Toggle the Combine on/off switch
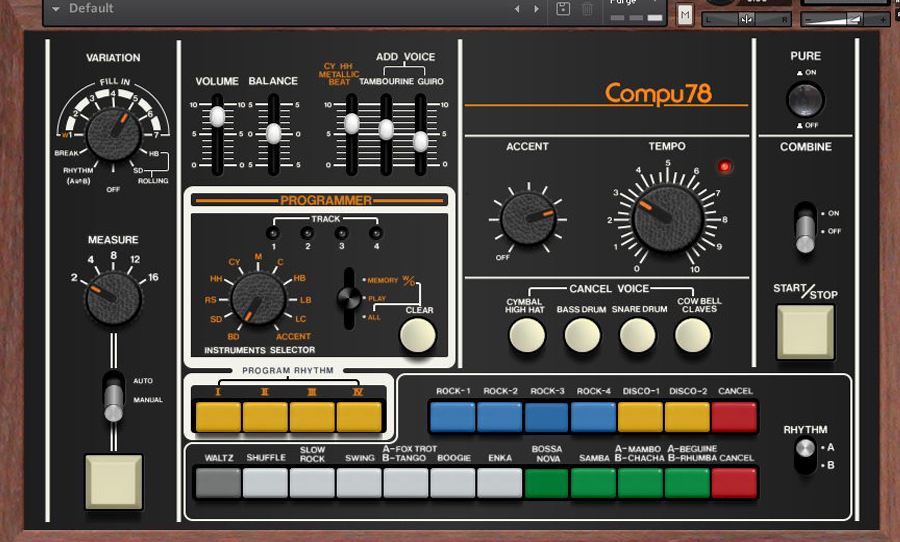The image size is (900, 542). coord(804,227)
